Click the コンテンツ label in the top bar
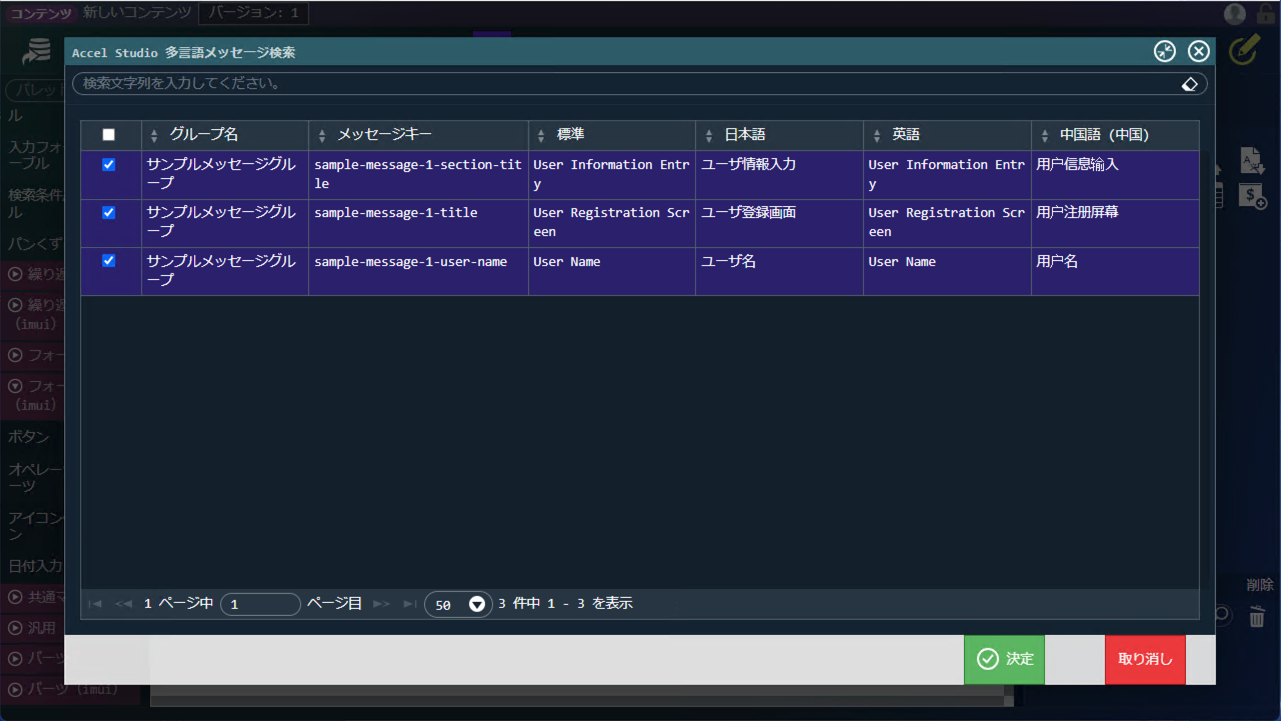Viewport: 1281px width, 721px height. (42, 13)
